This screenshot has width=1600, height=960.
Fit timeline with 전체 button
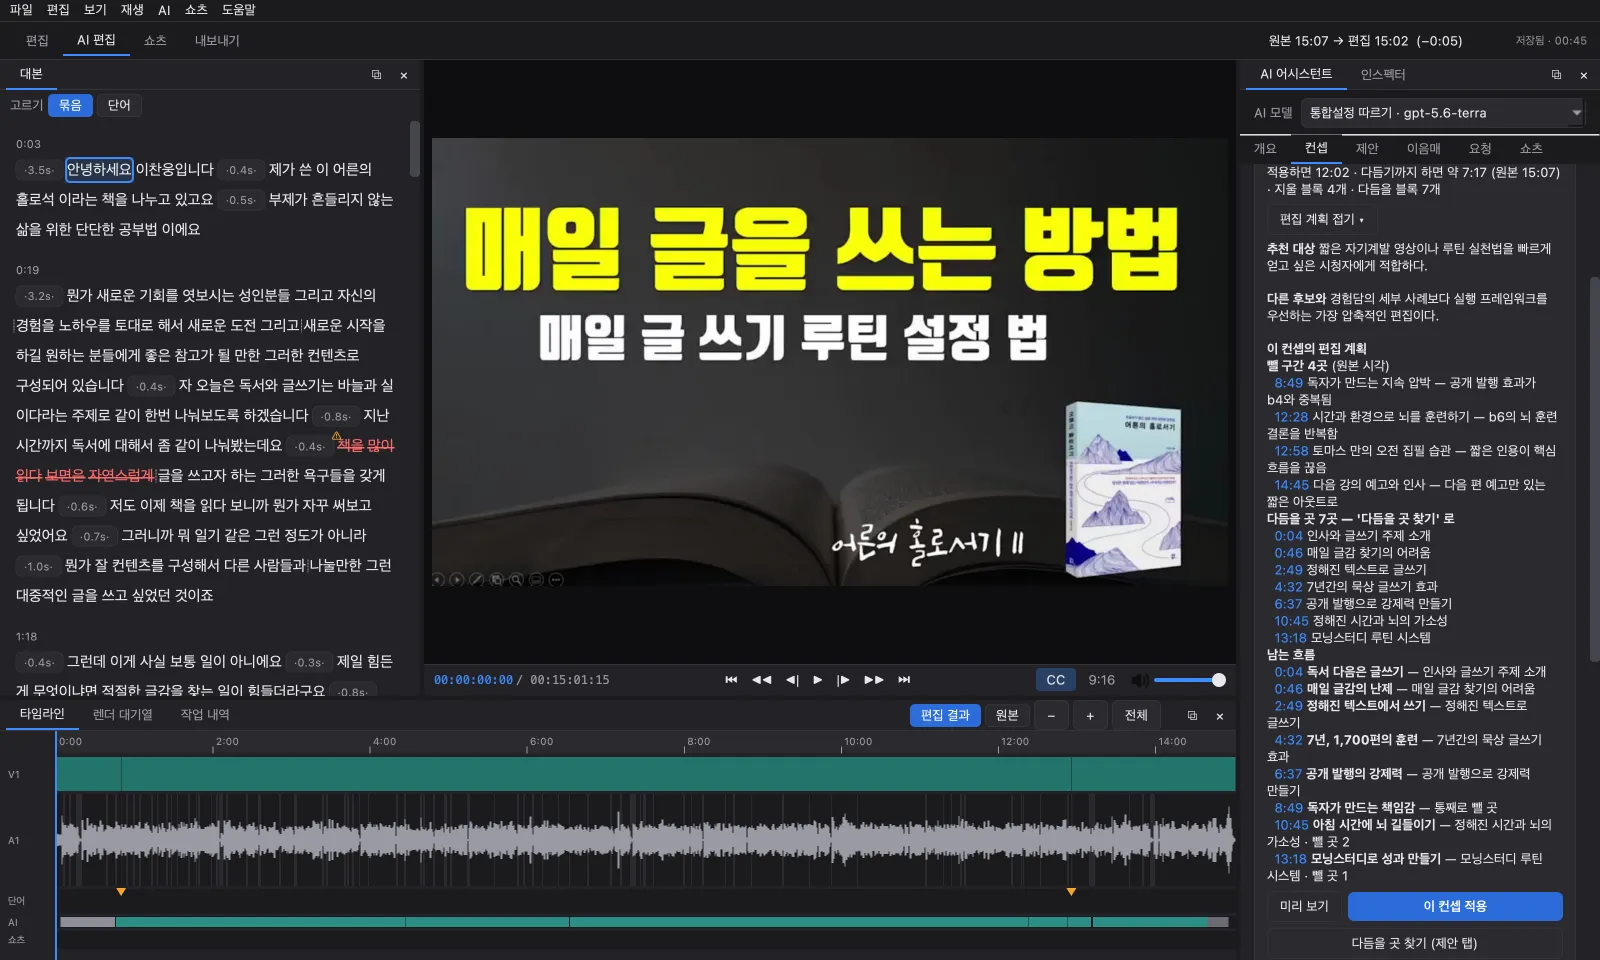1136,716
